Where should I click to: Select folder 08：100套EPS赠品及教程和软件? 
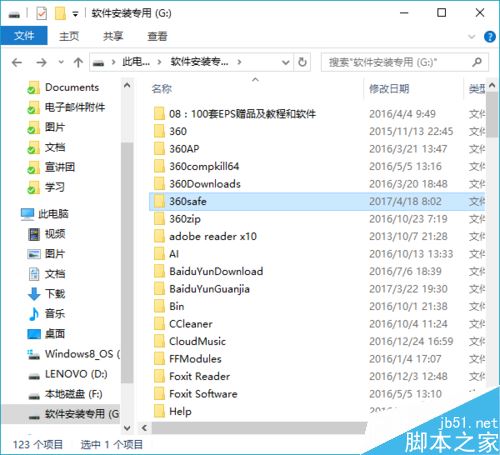pos(242,114)
